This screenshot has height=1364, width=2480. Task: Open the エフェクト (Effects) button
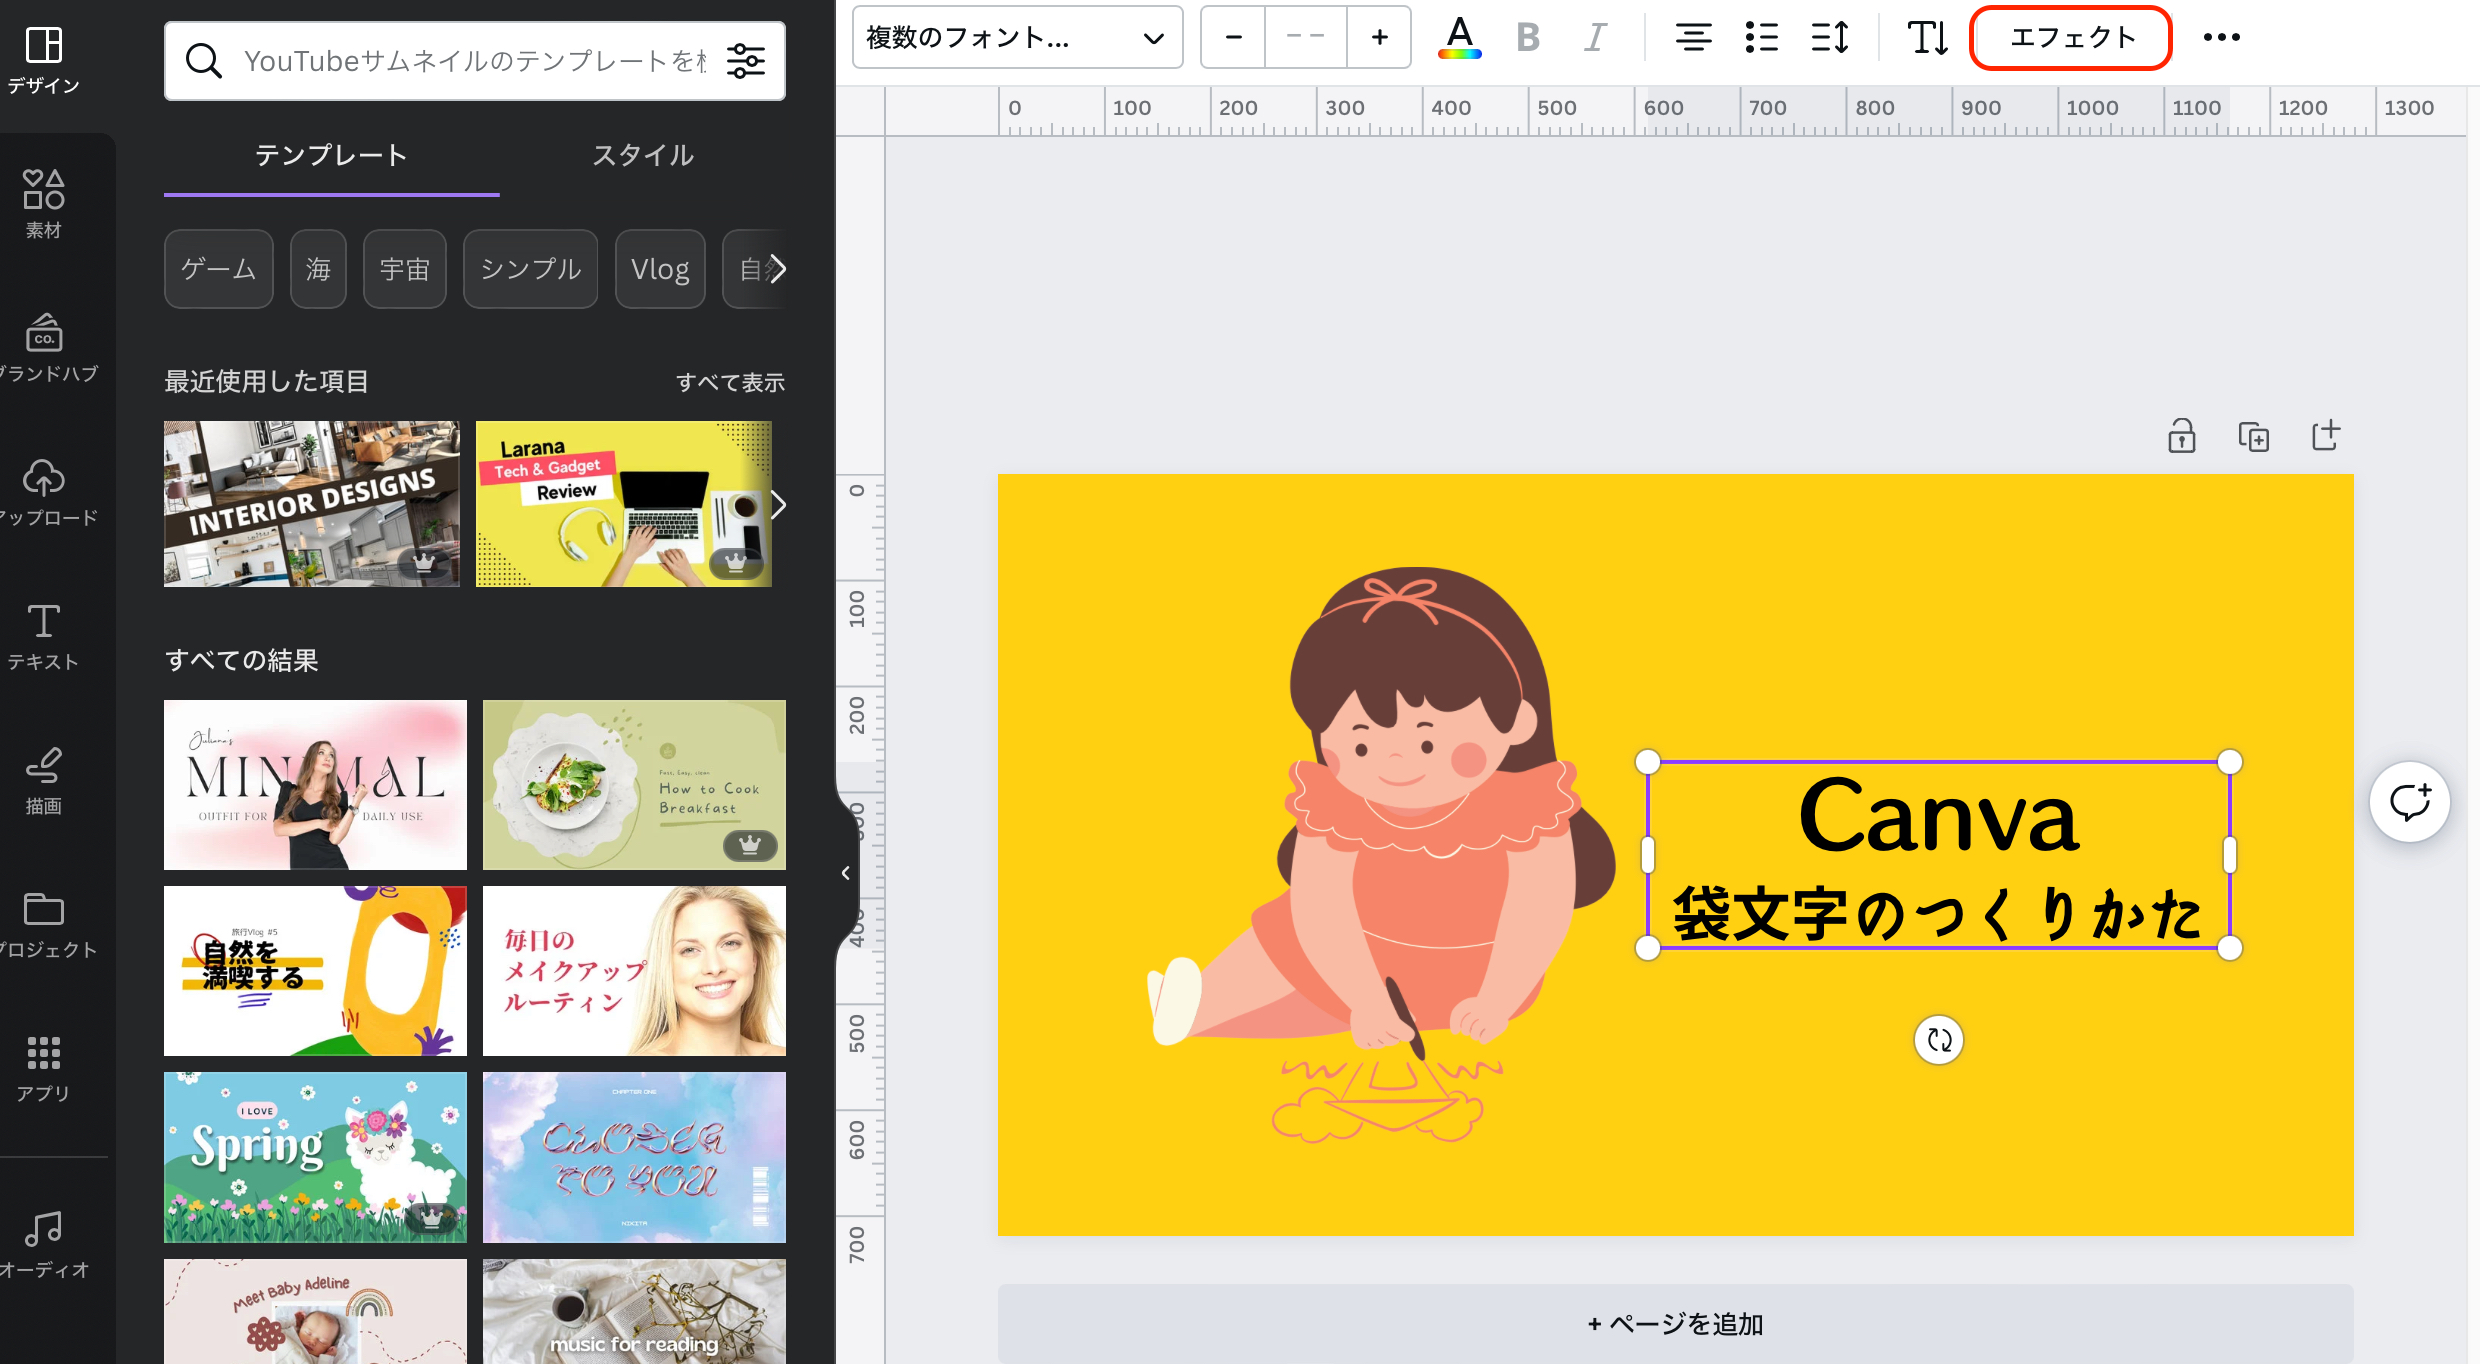coord(2071,38)
